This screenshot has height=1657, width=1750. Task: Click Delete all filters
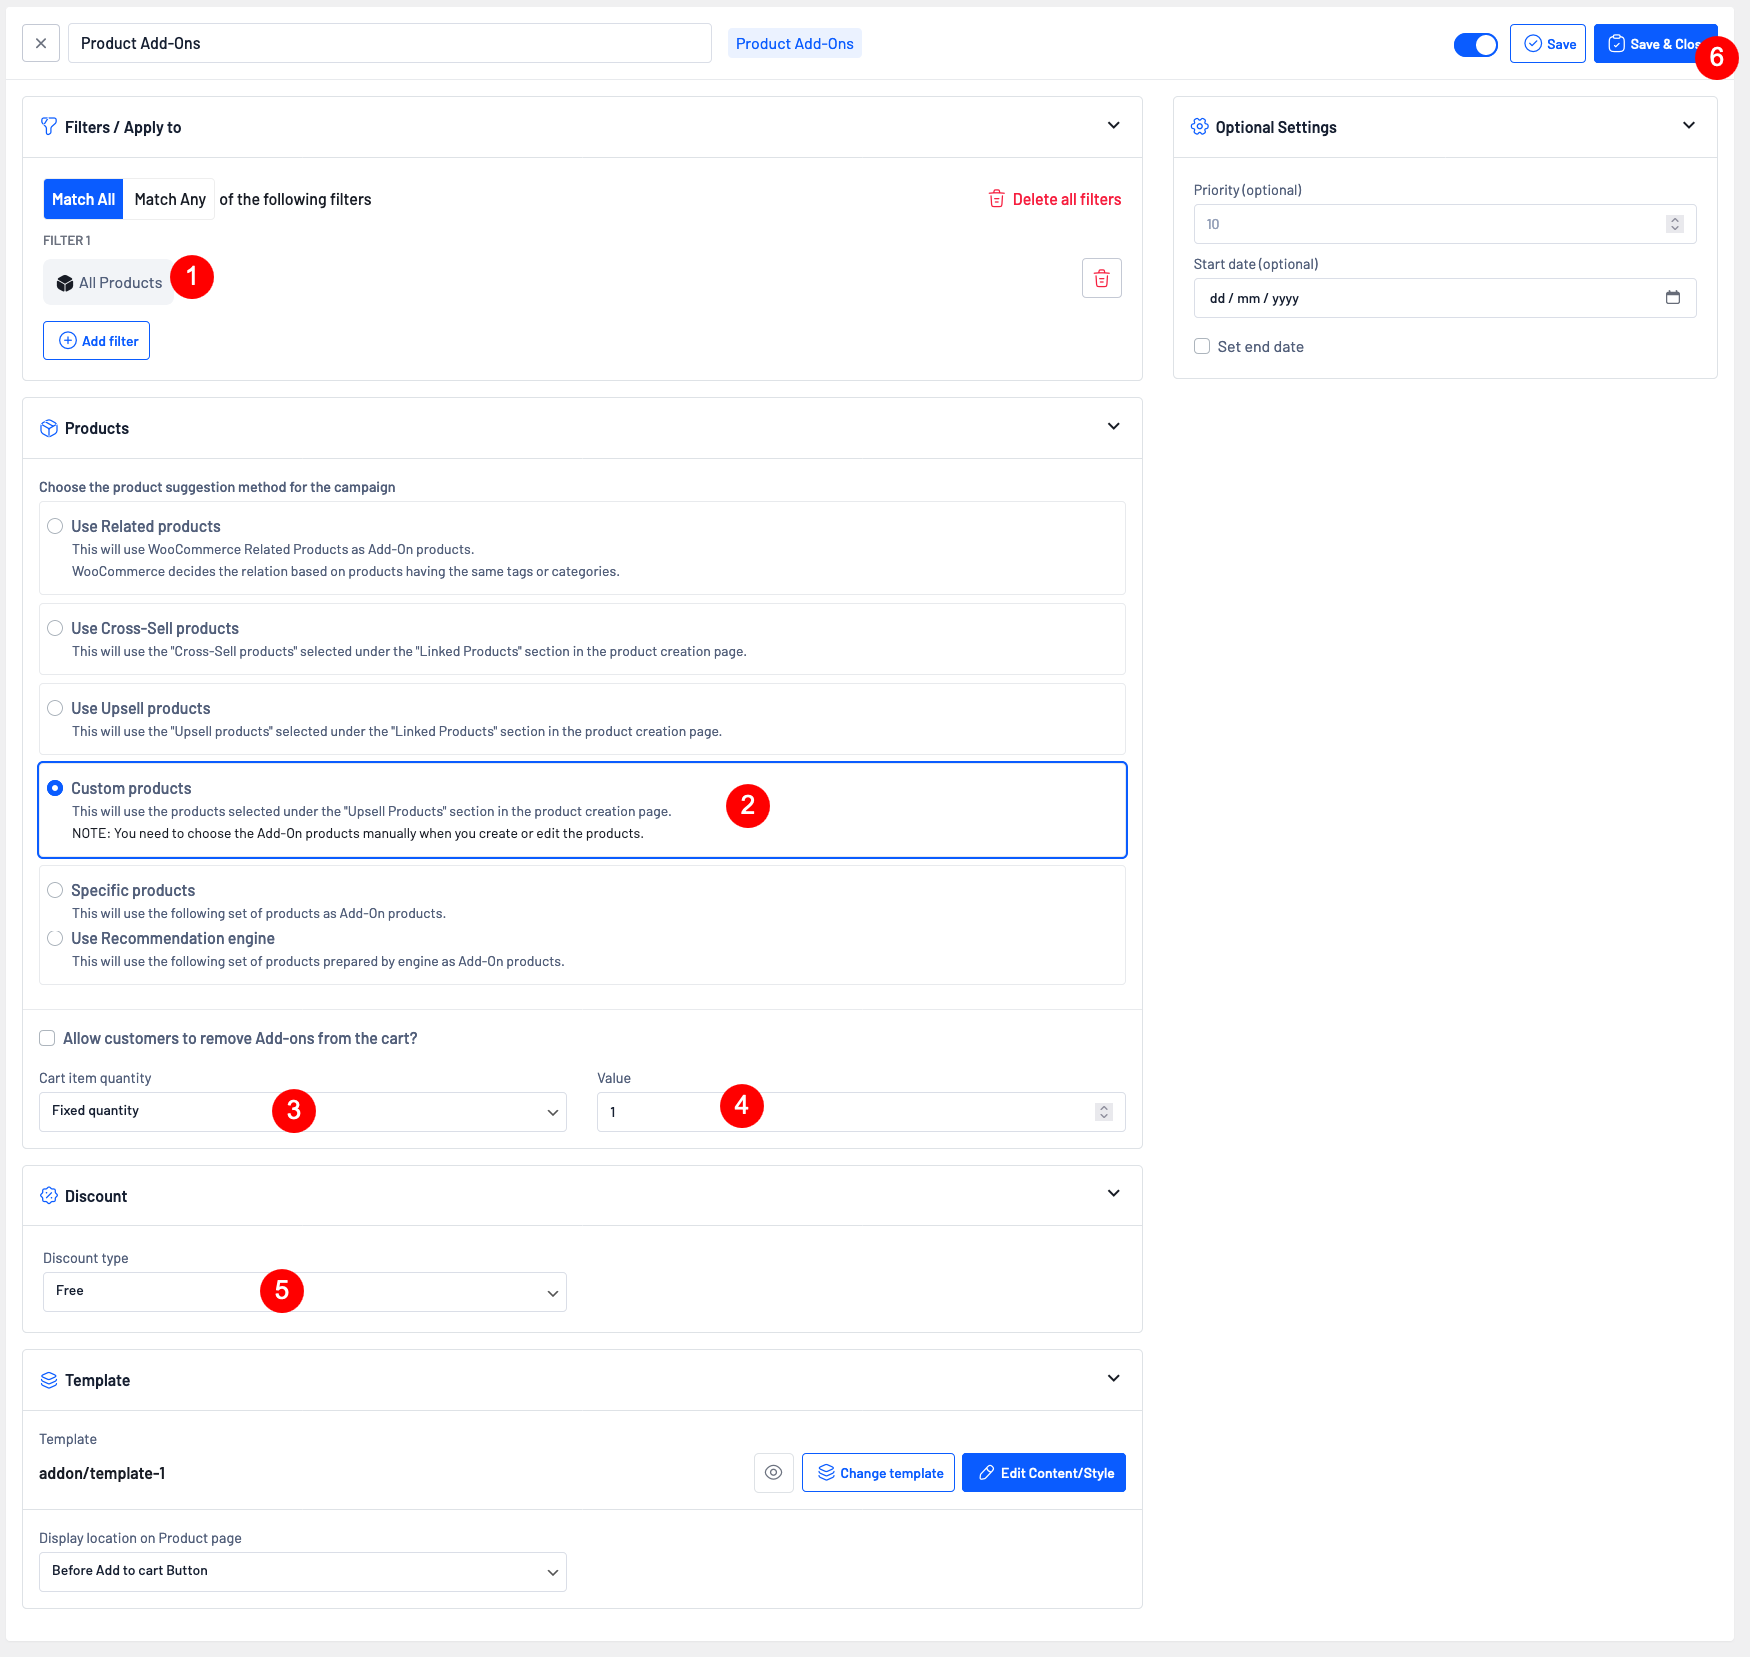click(x=1055, y=200)
